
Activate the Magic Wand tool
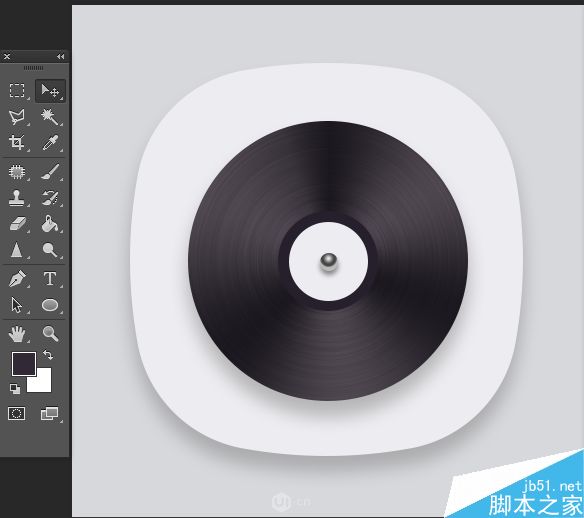point(50,117)
